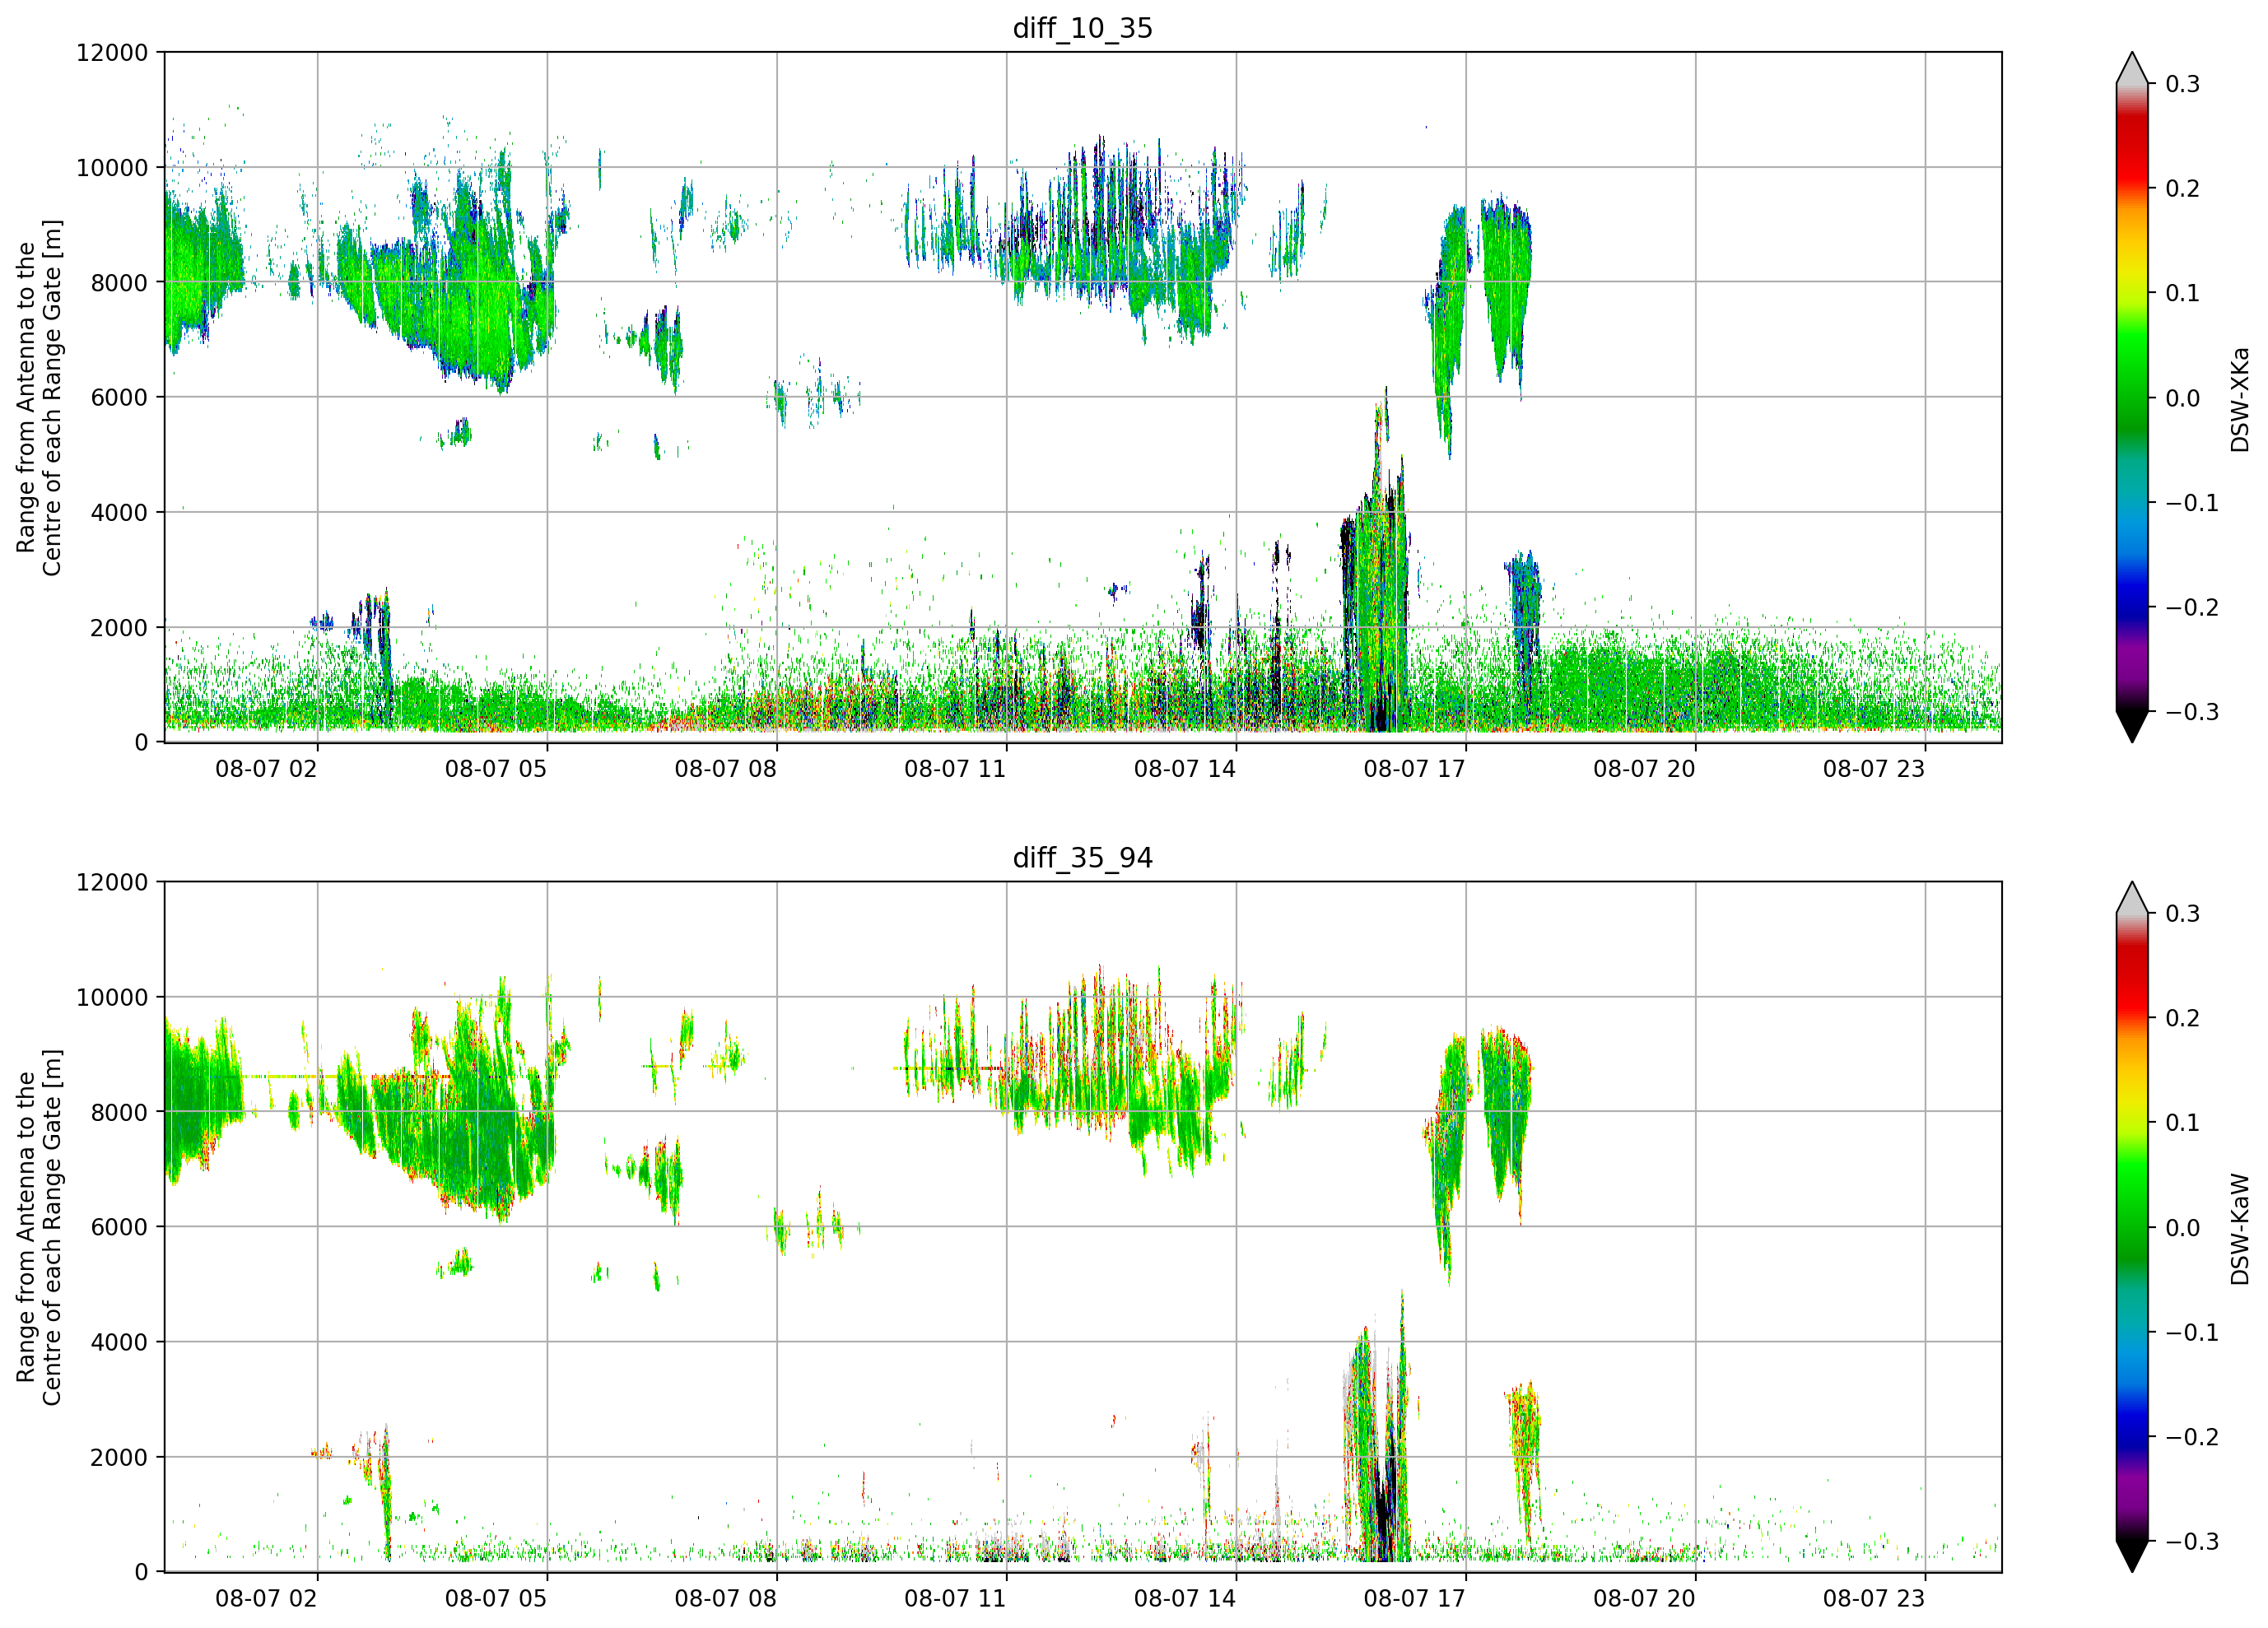Click −0.1 tick on DSW-XKa colorbar
2268x1628 pixels.
(2192, 503)
